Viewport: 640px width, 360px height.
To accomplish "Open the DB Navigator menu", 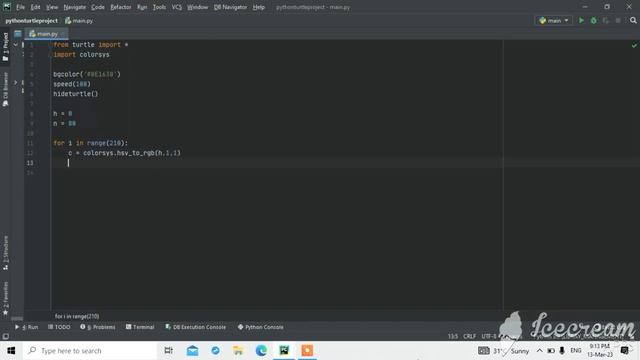I will click(x=230, y=7).
